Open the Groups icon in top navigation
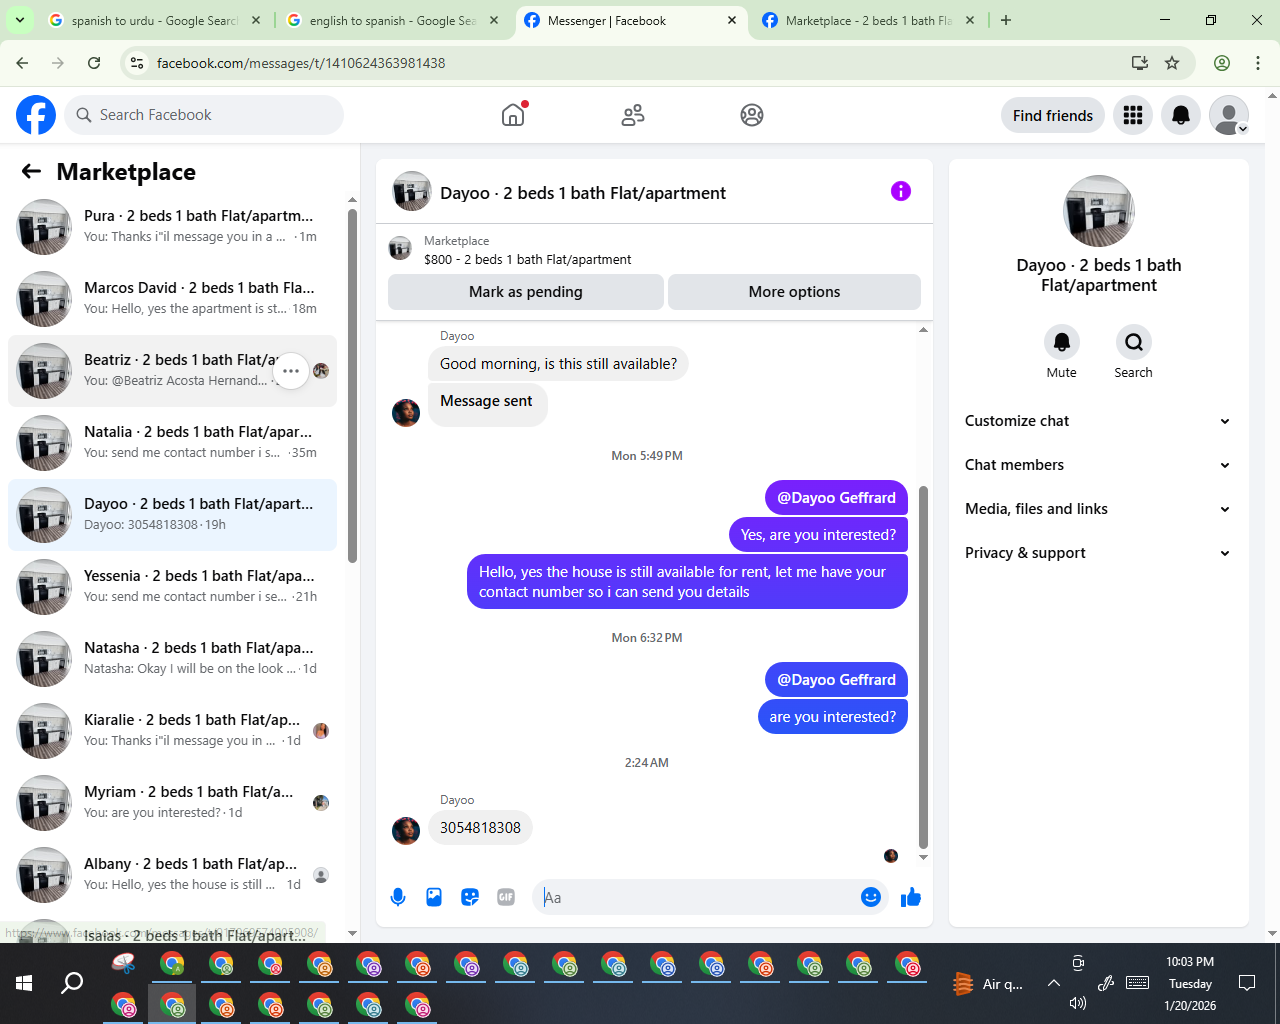Image resolution: width=1280 pixels, height=1024 pixels. 752,115
